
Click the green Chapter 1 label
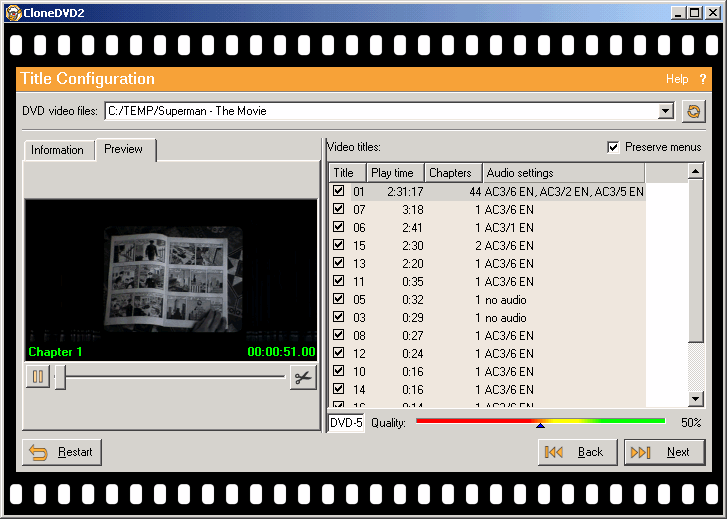[55, 352]
